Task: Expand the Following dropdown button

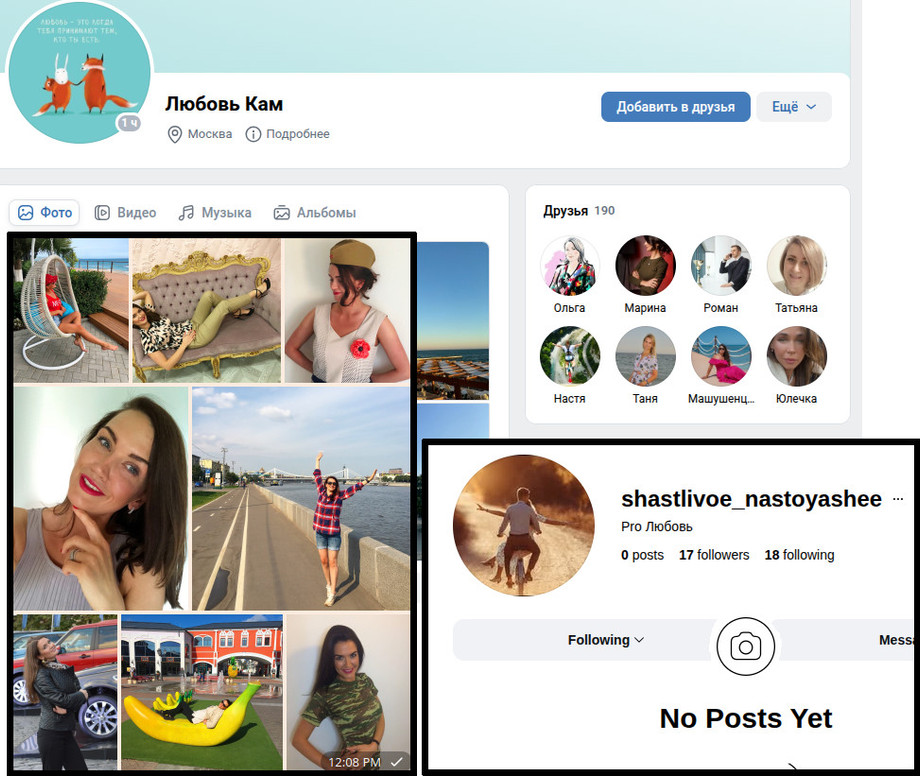Action: click(x=606, y=640)
